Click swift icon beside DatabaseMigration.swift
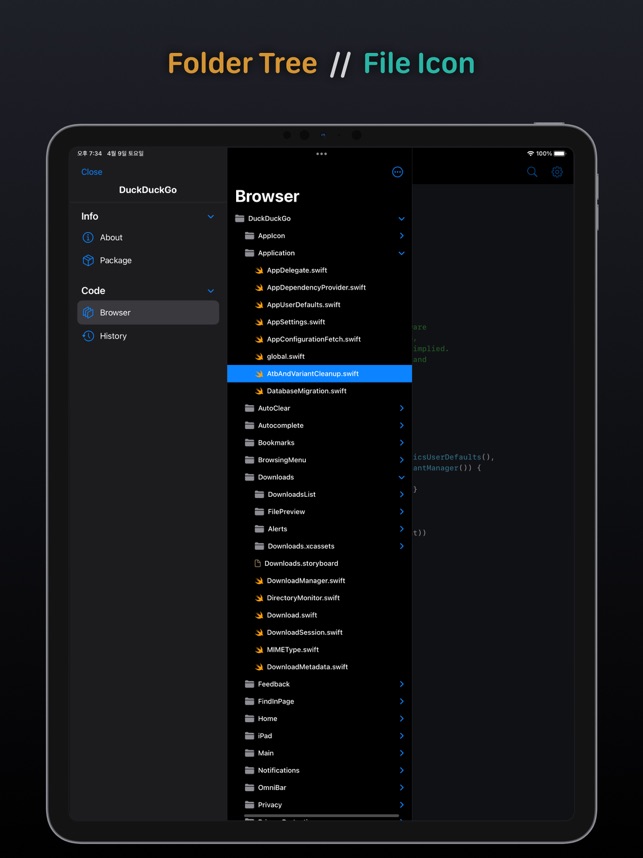643x858 pixels. pyautogui.click(x=259, y=391)
